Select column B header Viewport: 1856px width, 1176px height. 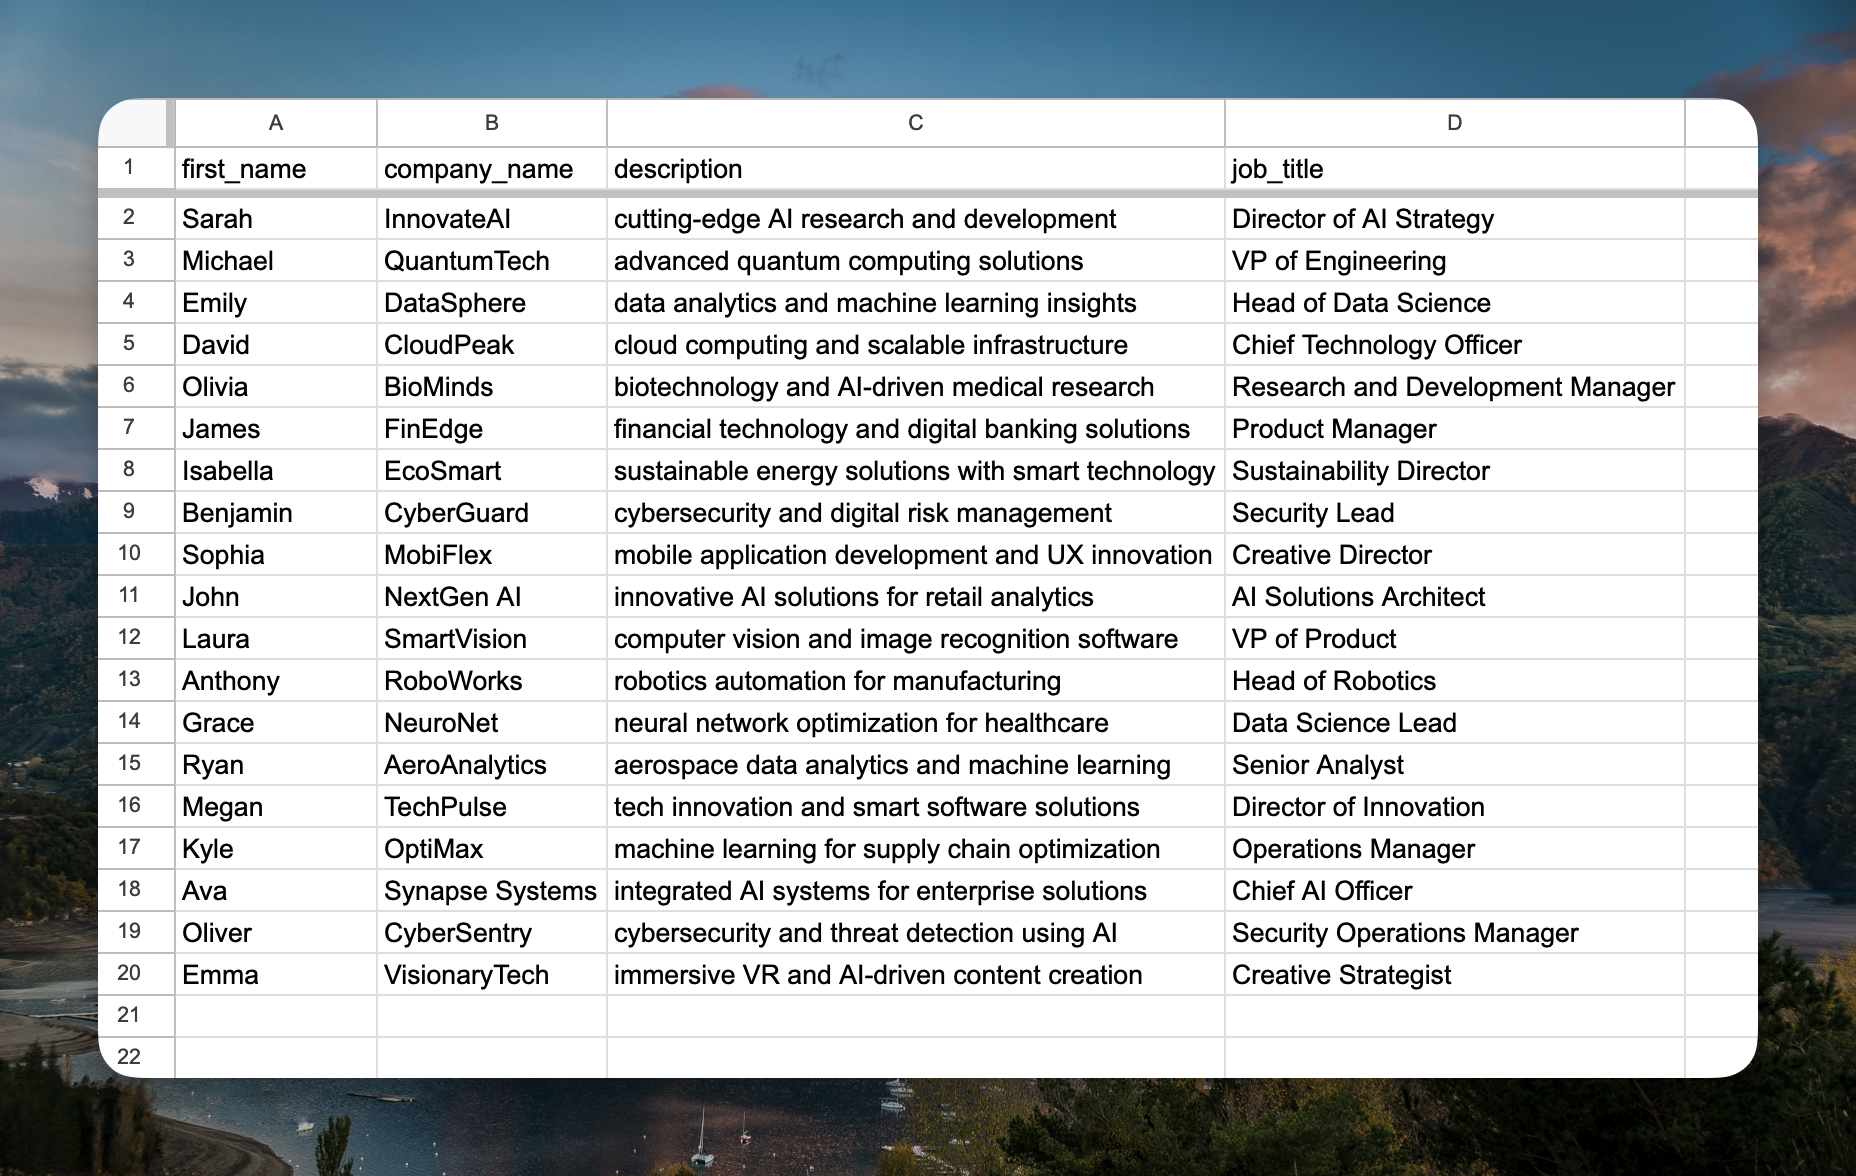(x=492, y=123)
